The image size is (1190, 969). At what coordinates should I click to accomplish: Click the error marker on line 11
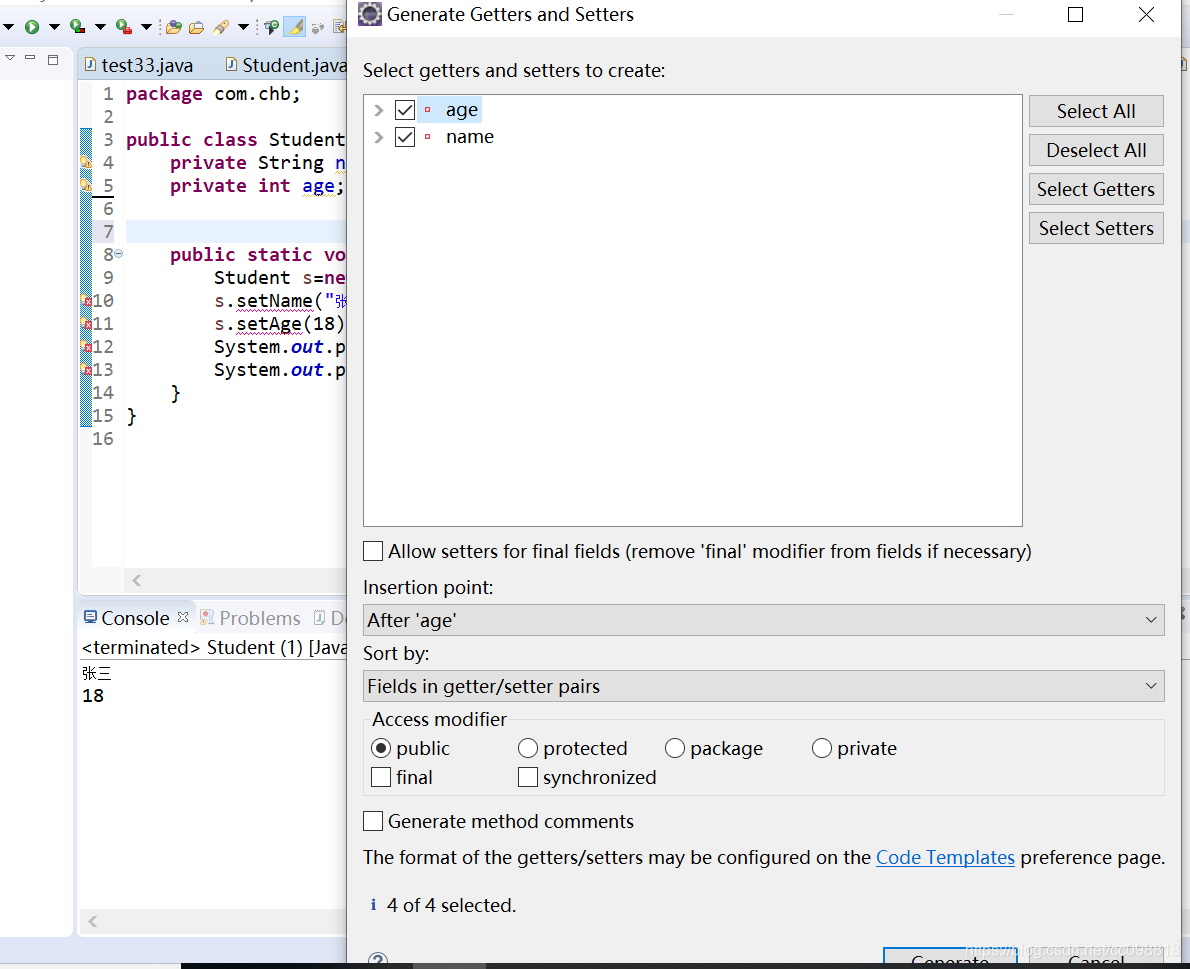86,324
